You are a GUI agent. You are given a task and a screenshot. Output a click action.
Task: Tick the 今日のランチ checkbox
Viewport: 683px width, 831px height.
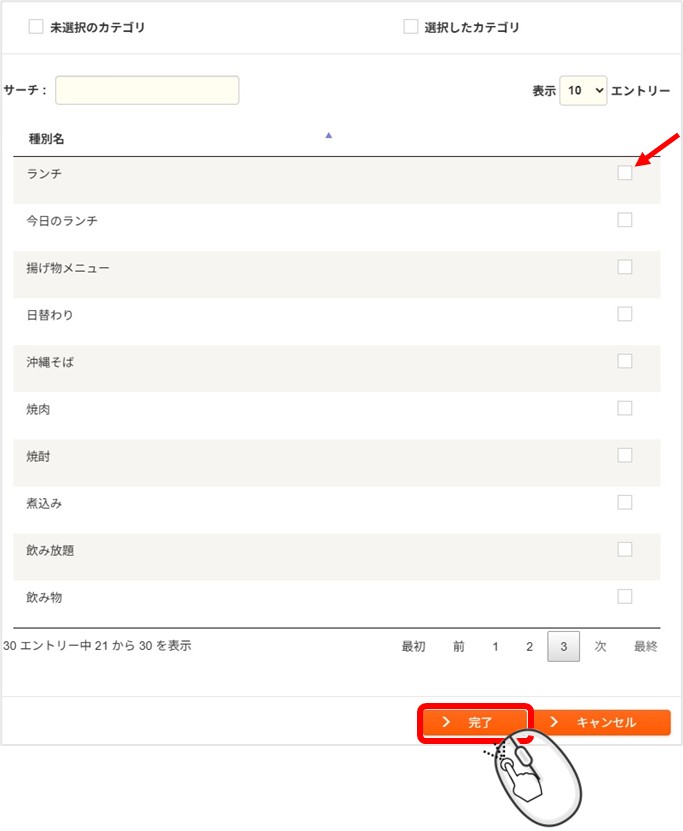click(x=625, y=220)
